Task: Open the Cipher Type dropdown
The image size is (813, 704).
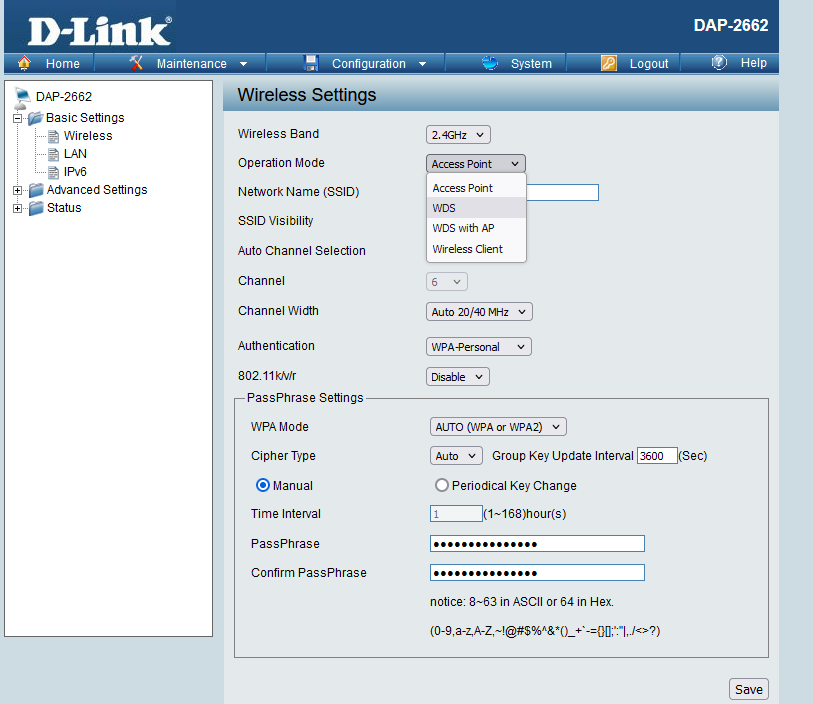Action: 456,456
